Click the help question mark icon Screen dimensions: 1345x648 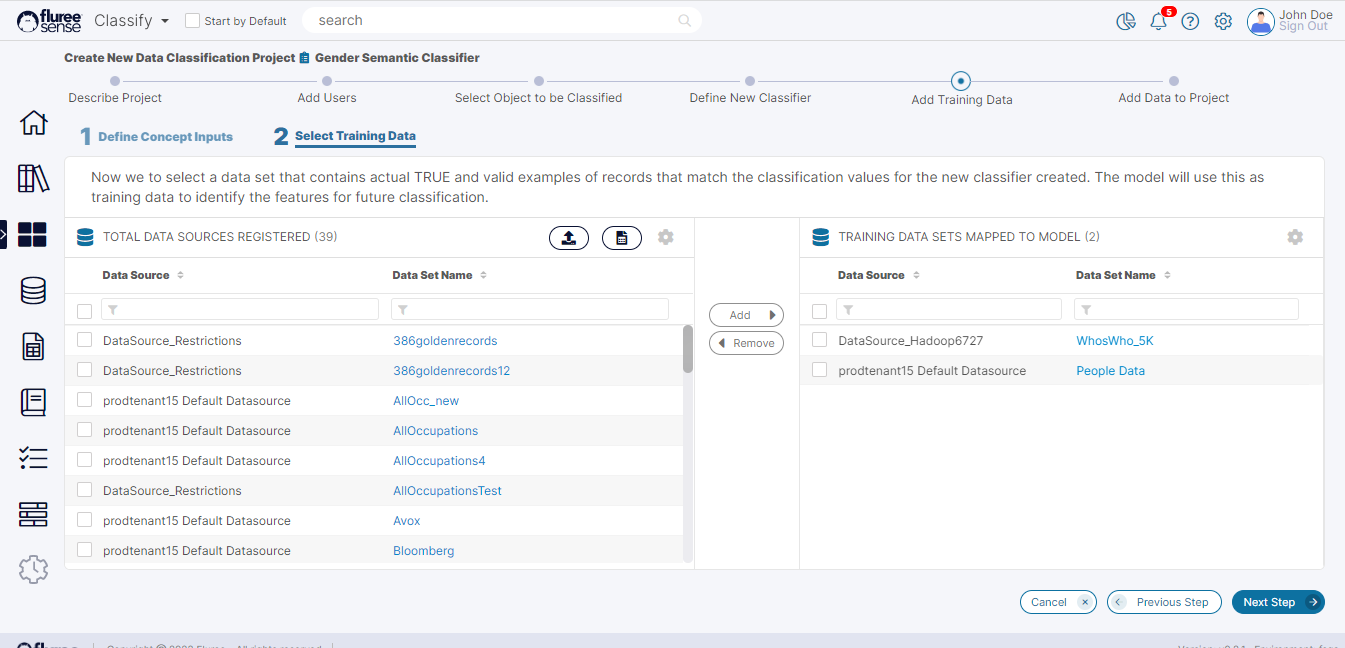pos(1190,21)
